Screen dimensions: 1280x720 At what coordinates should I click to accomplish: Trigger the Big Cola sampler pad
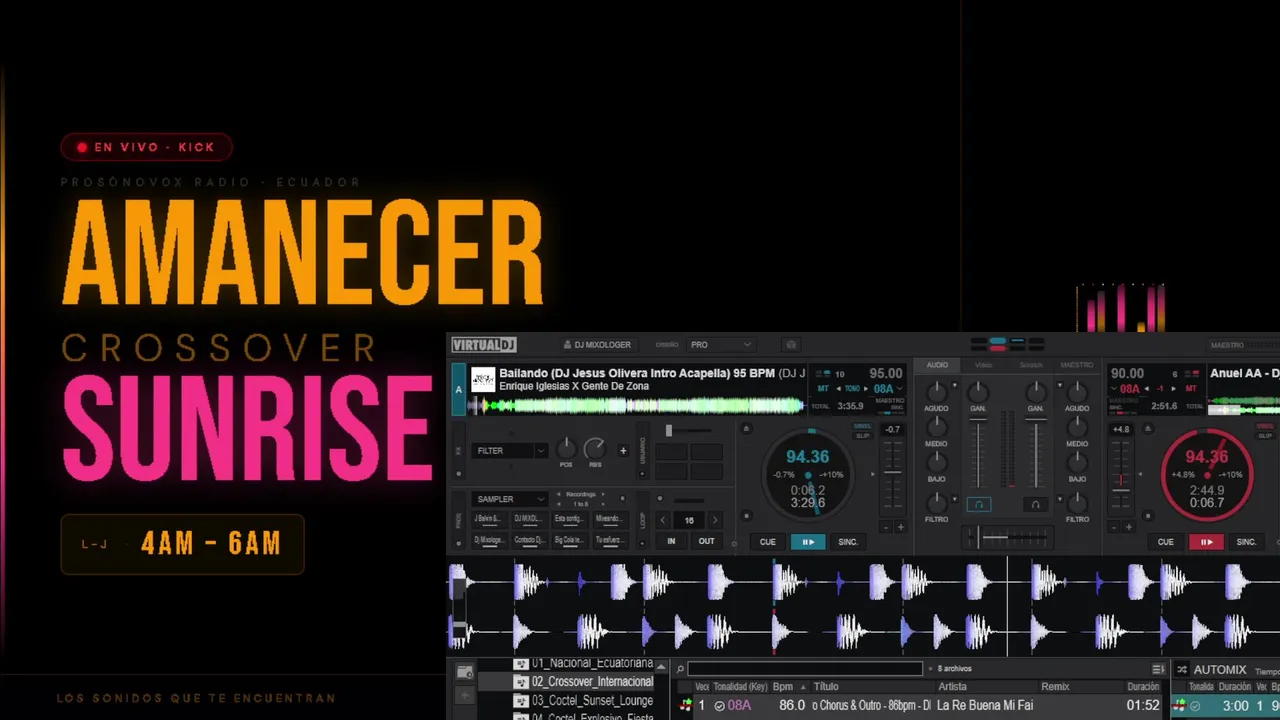(568, 540)
